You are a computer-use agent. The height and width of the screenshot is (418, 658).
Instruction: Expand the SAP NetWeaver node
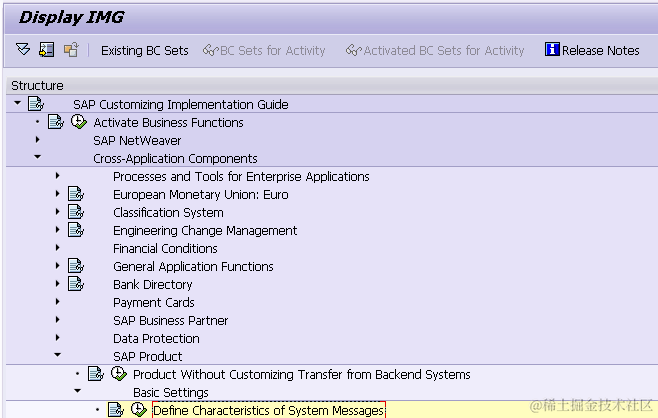[x=37, y=139]
